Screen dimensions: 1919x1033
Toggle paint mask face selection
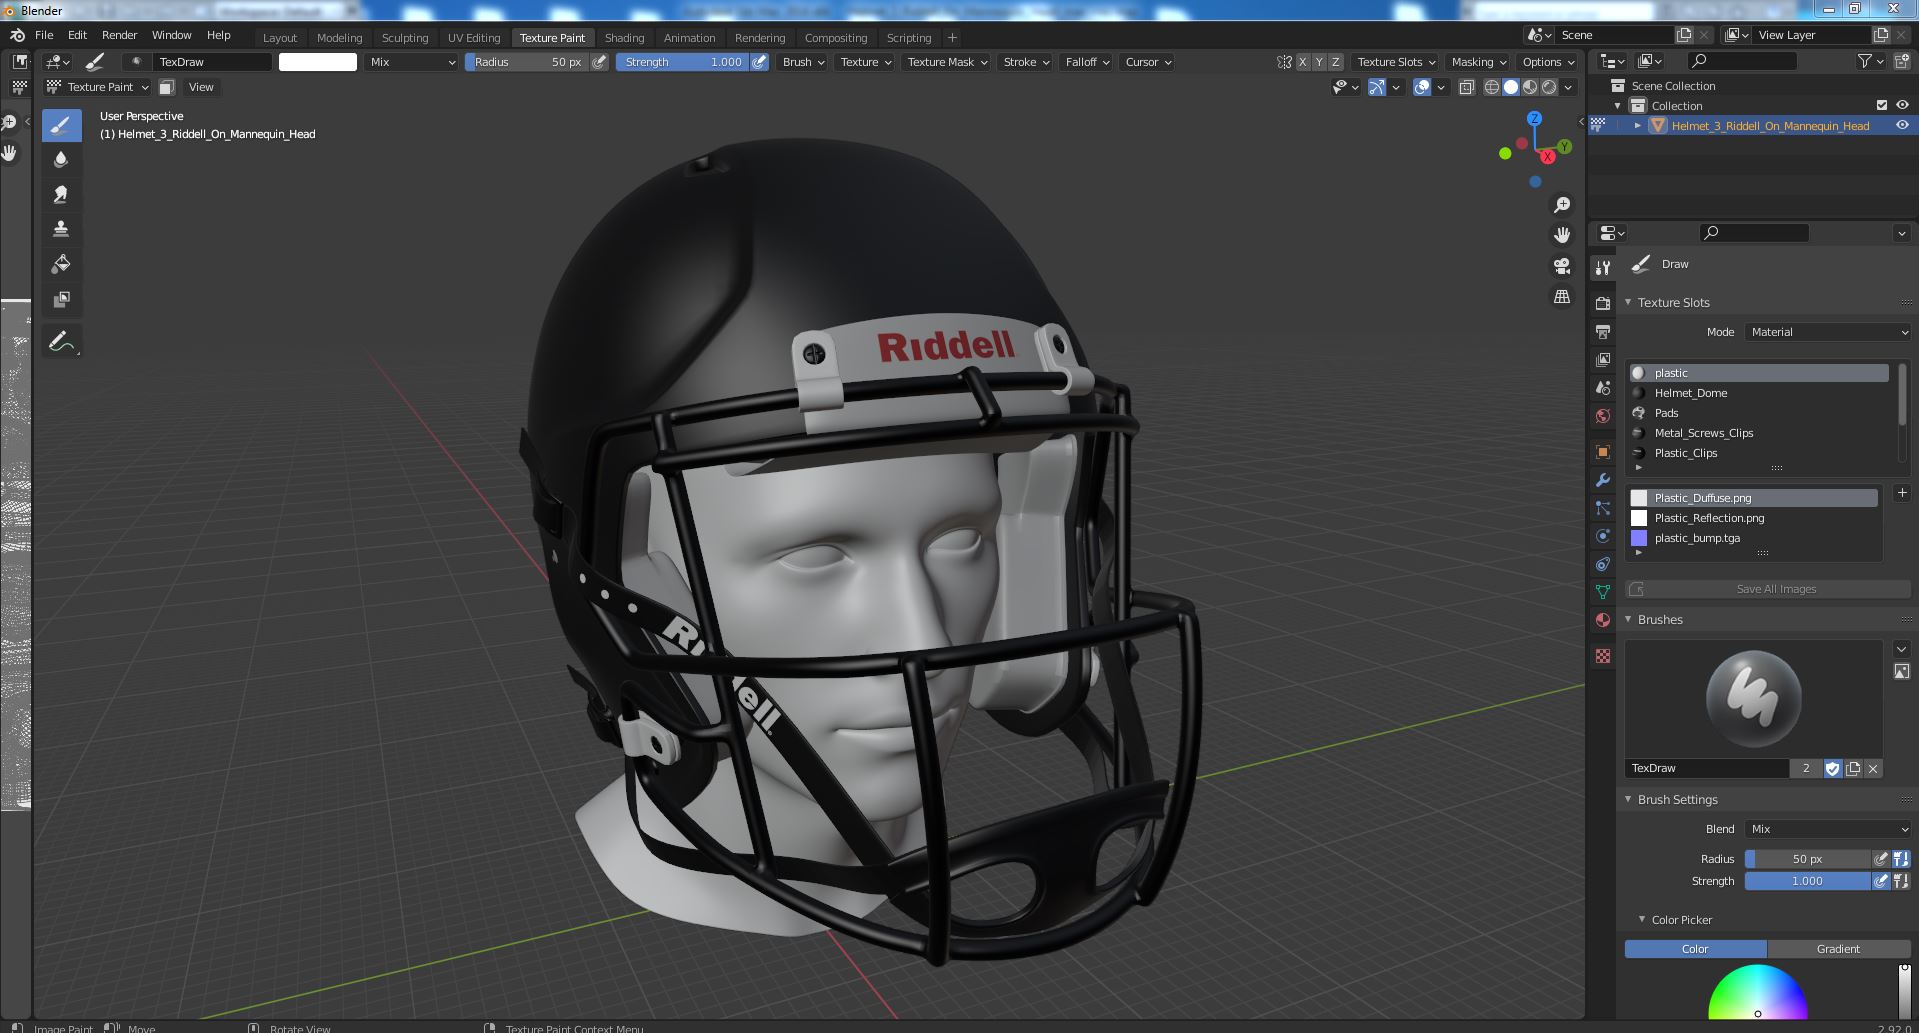click(x=167, y=87)
